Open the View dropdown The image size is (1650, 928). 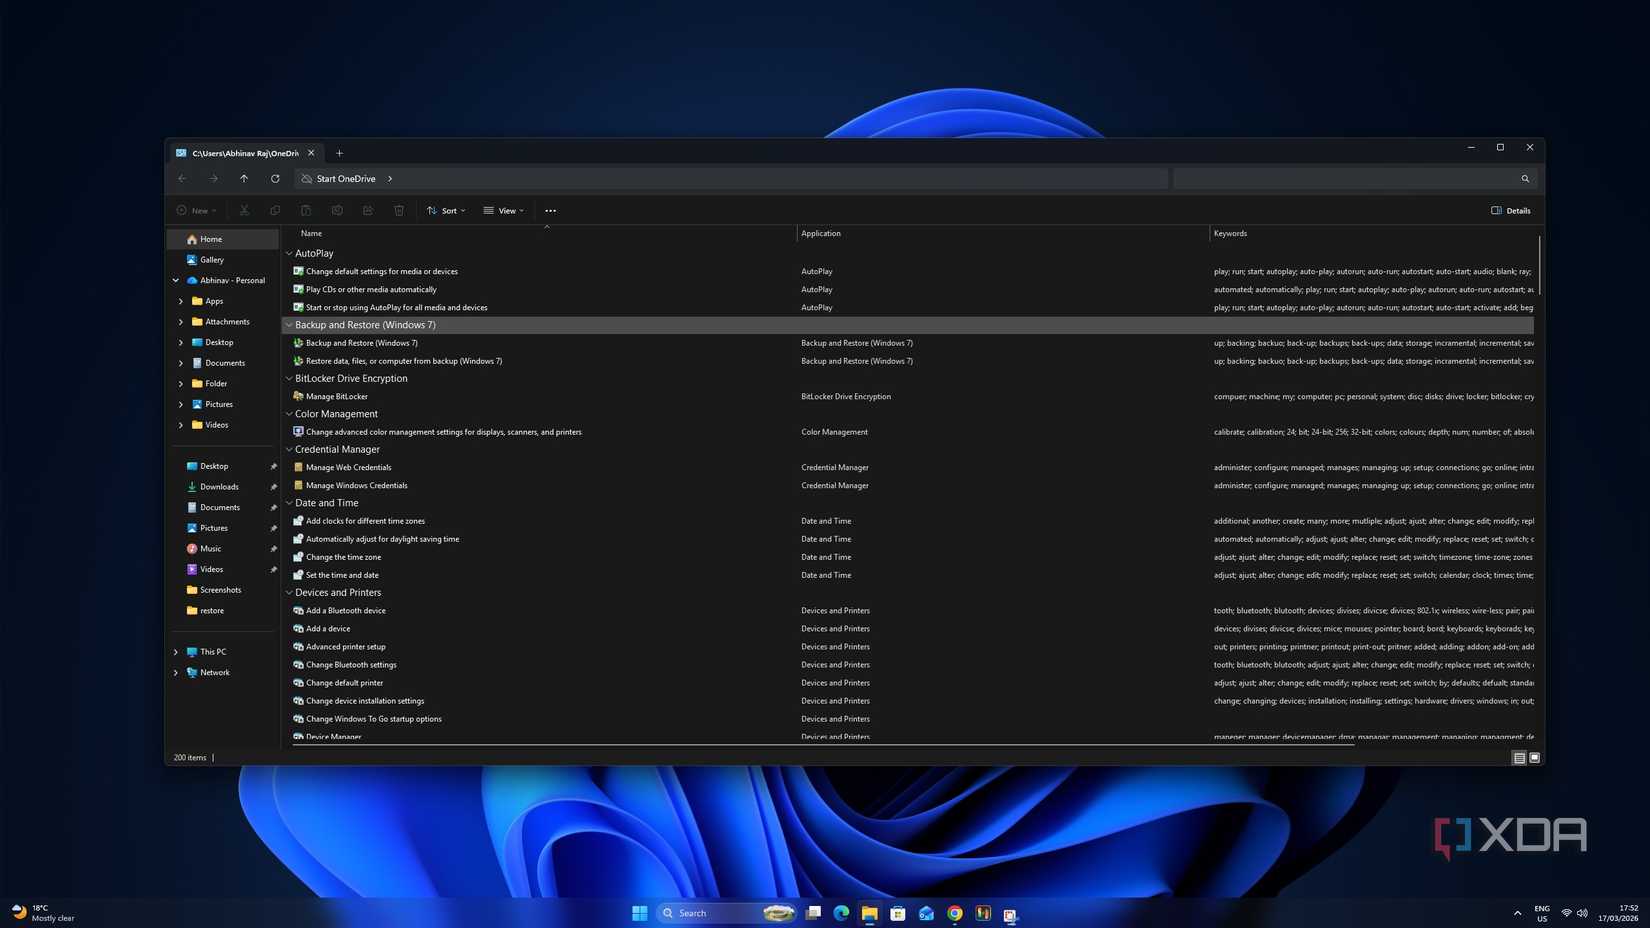coord(503,211)
